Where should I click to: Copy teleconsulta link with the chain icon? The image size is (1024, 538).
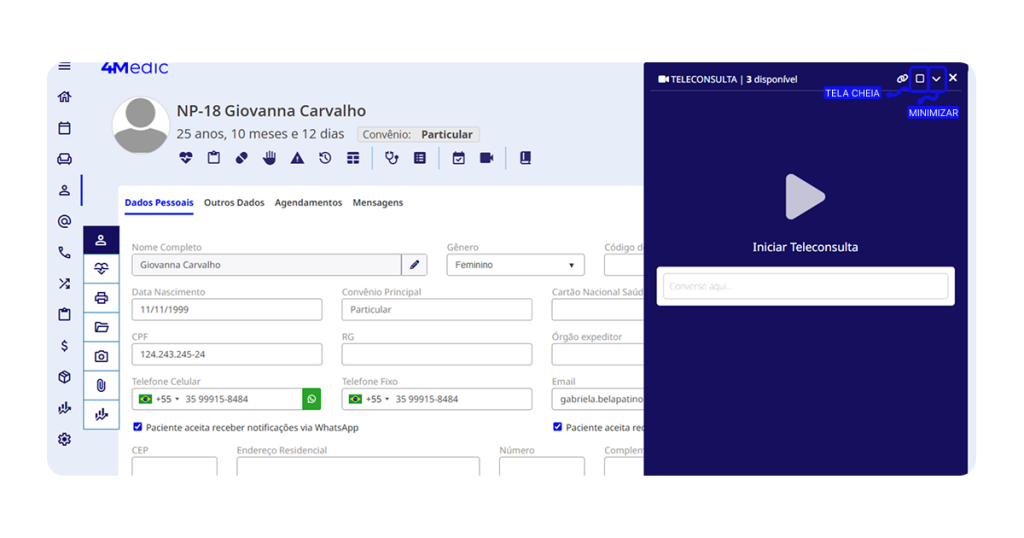pos(902,79)
